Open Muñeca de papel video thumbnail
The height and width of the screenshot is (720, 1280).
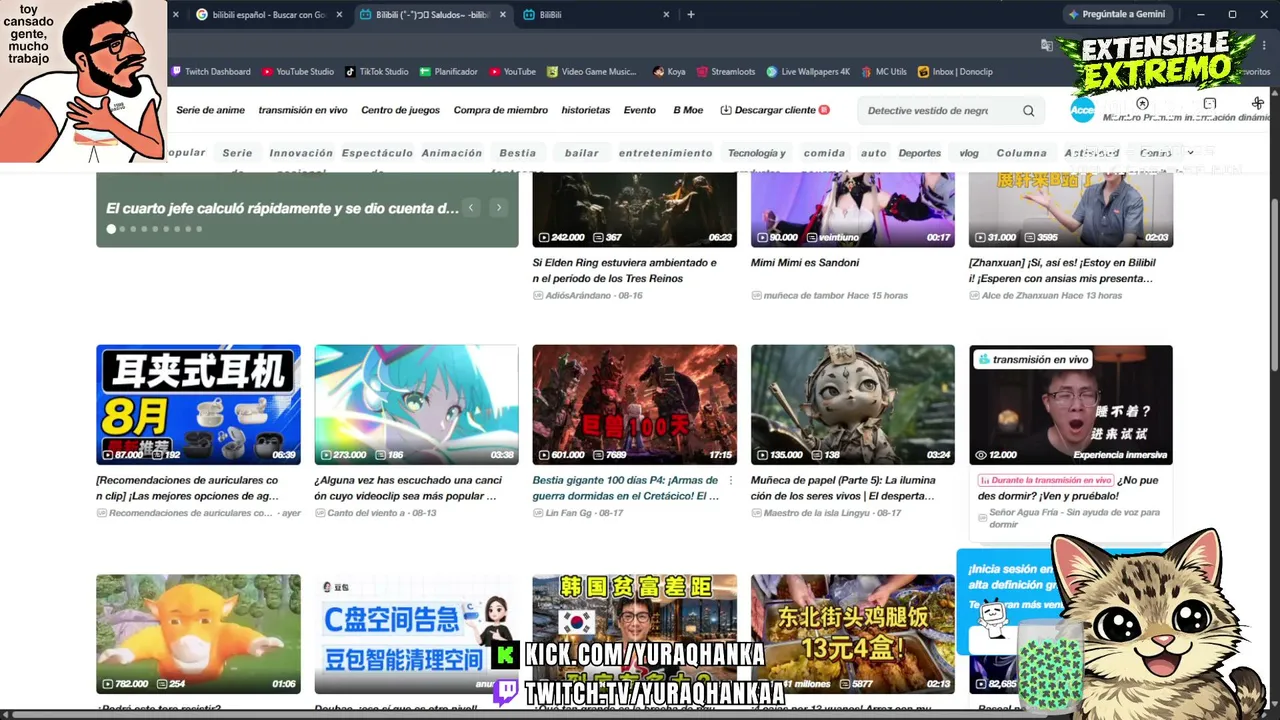853,405
